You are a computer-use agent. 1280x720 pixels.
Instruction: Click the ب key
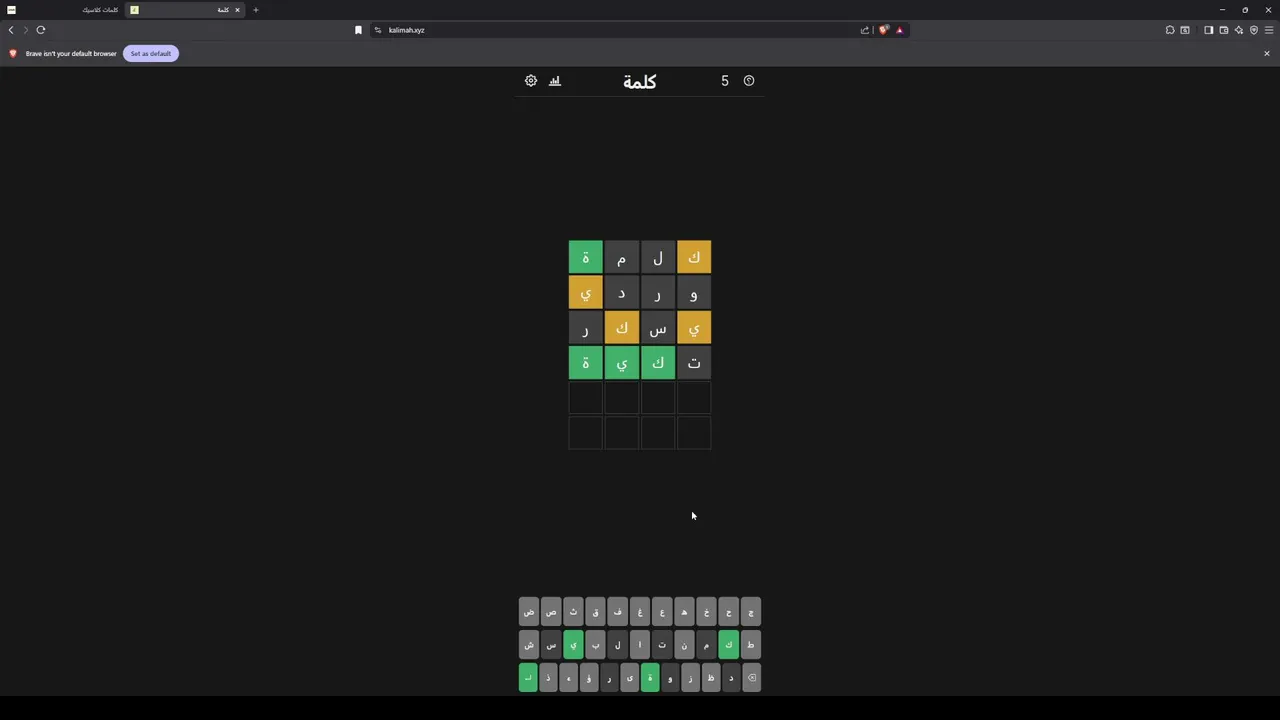coord(595,645)
